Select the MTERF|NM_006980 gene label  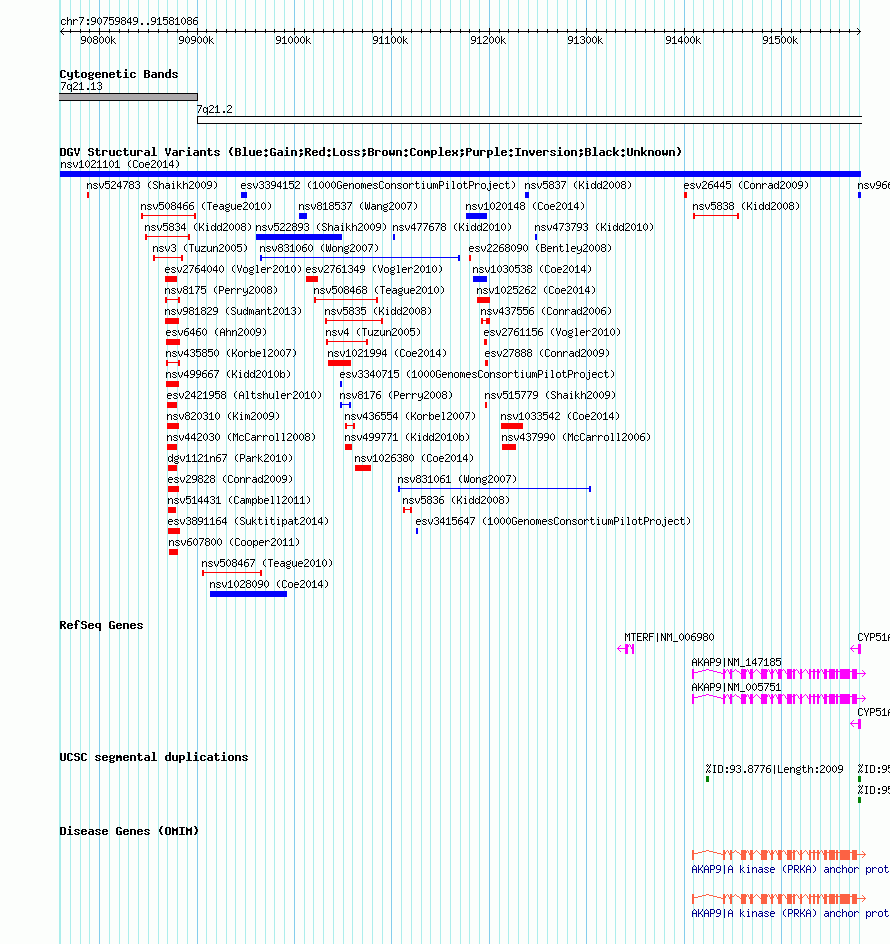pos(669,638)
